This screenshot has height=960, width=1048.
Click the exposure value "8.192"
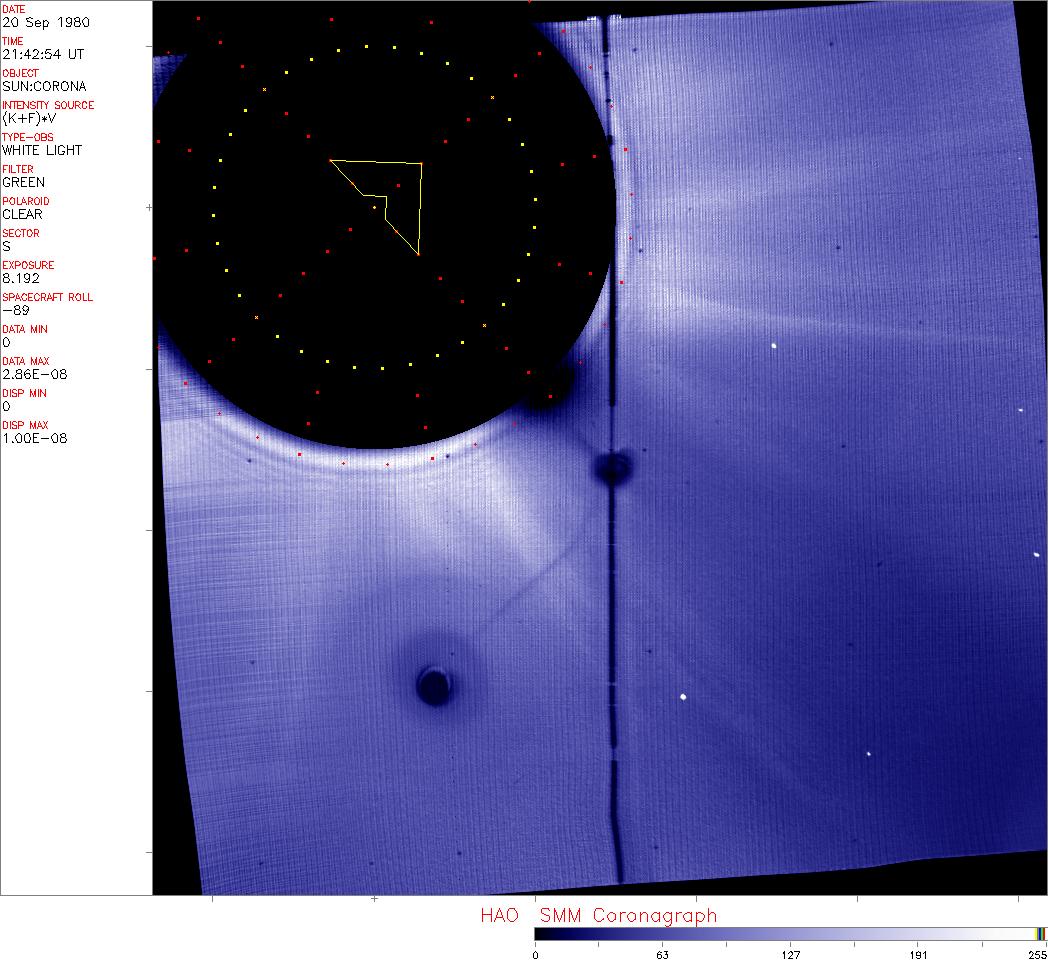coord(19,278)
